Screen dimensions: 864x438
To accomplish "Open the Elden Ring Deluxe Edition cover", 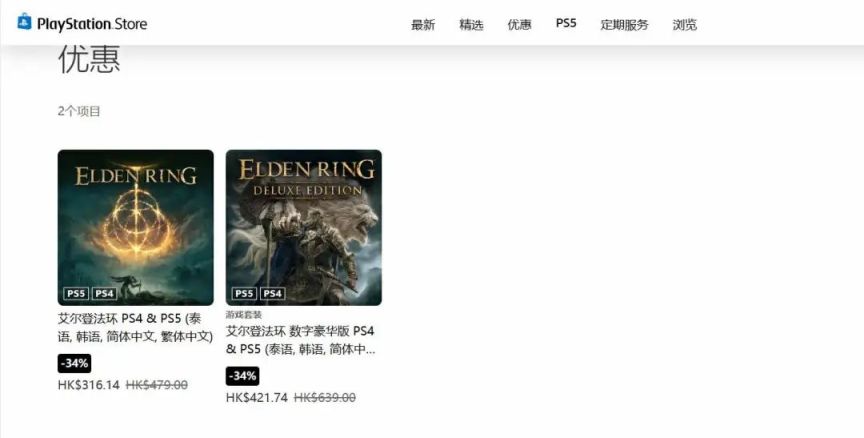I will 304,228.
